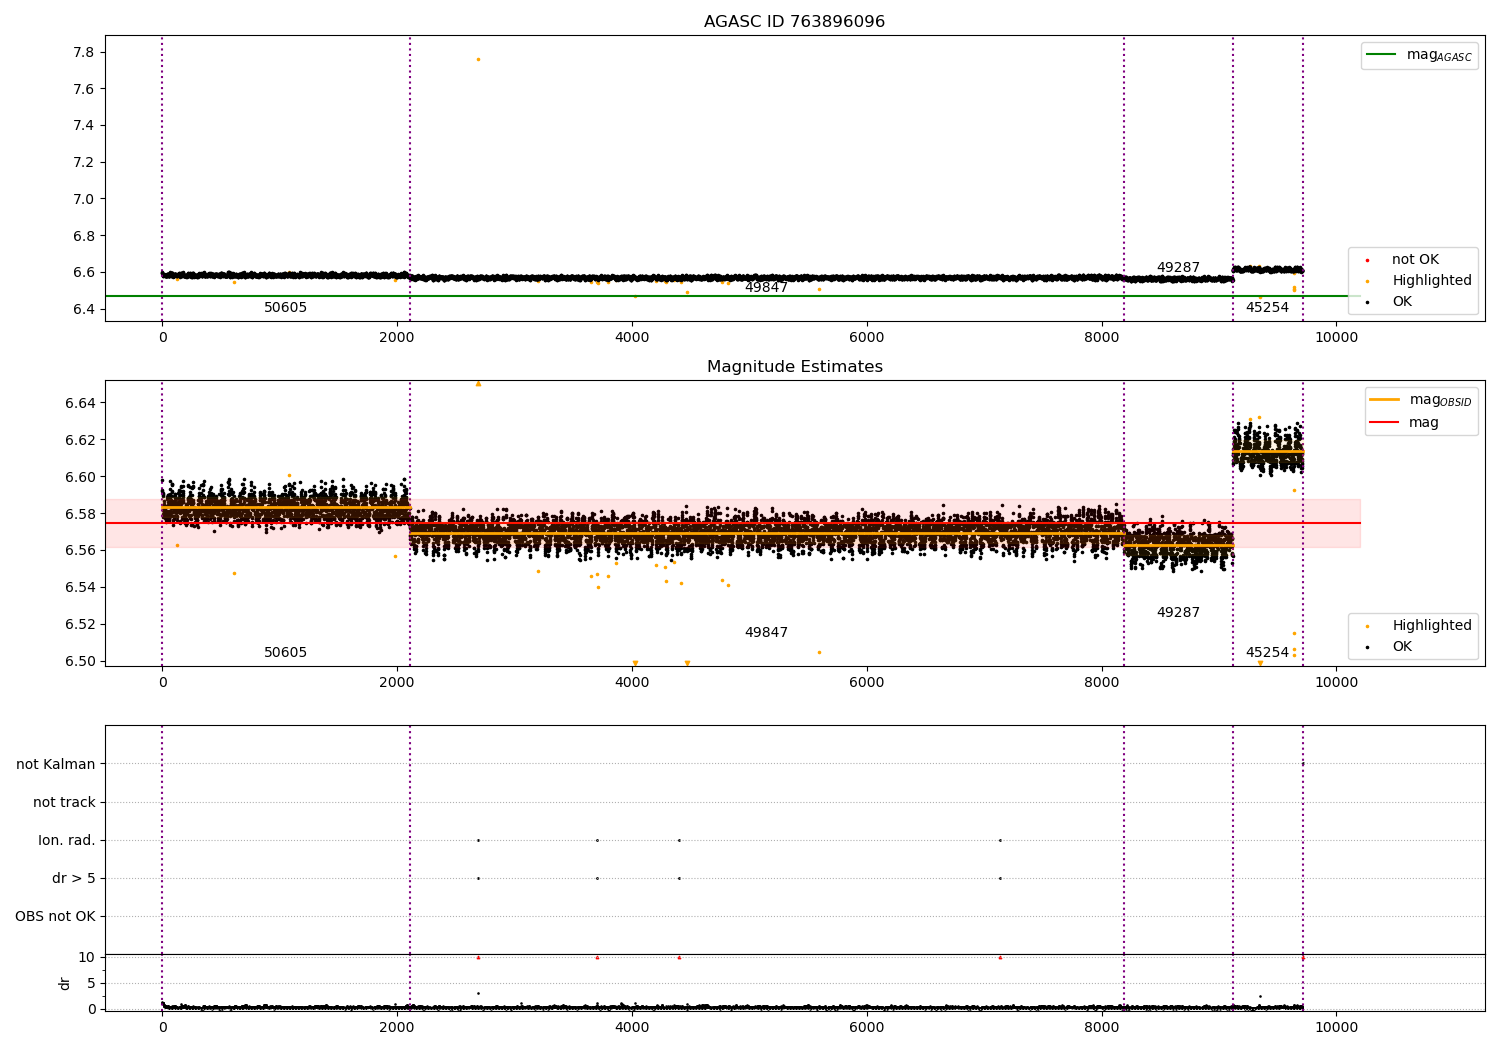Screen dimensions: 1500x1050
Task: Click the orange mag_OBSID legend line sample
Action: 1384,400
